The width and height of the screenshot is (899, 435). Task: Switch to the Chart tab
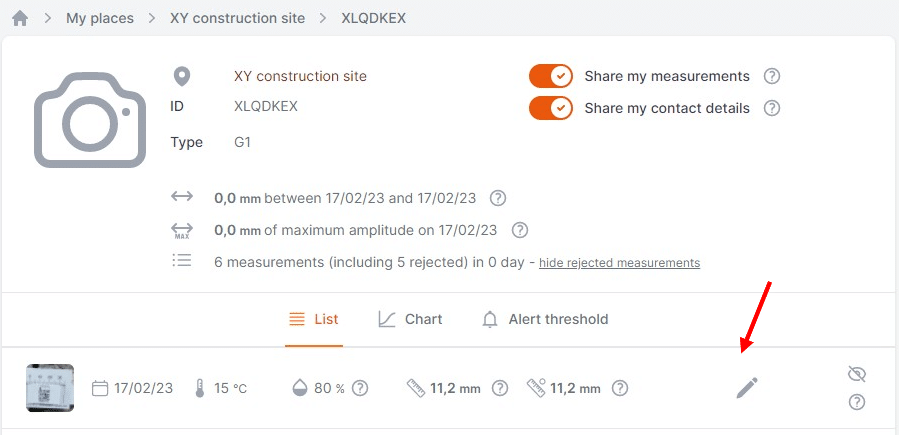pos(410,319)
